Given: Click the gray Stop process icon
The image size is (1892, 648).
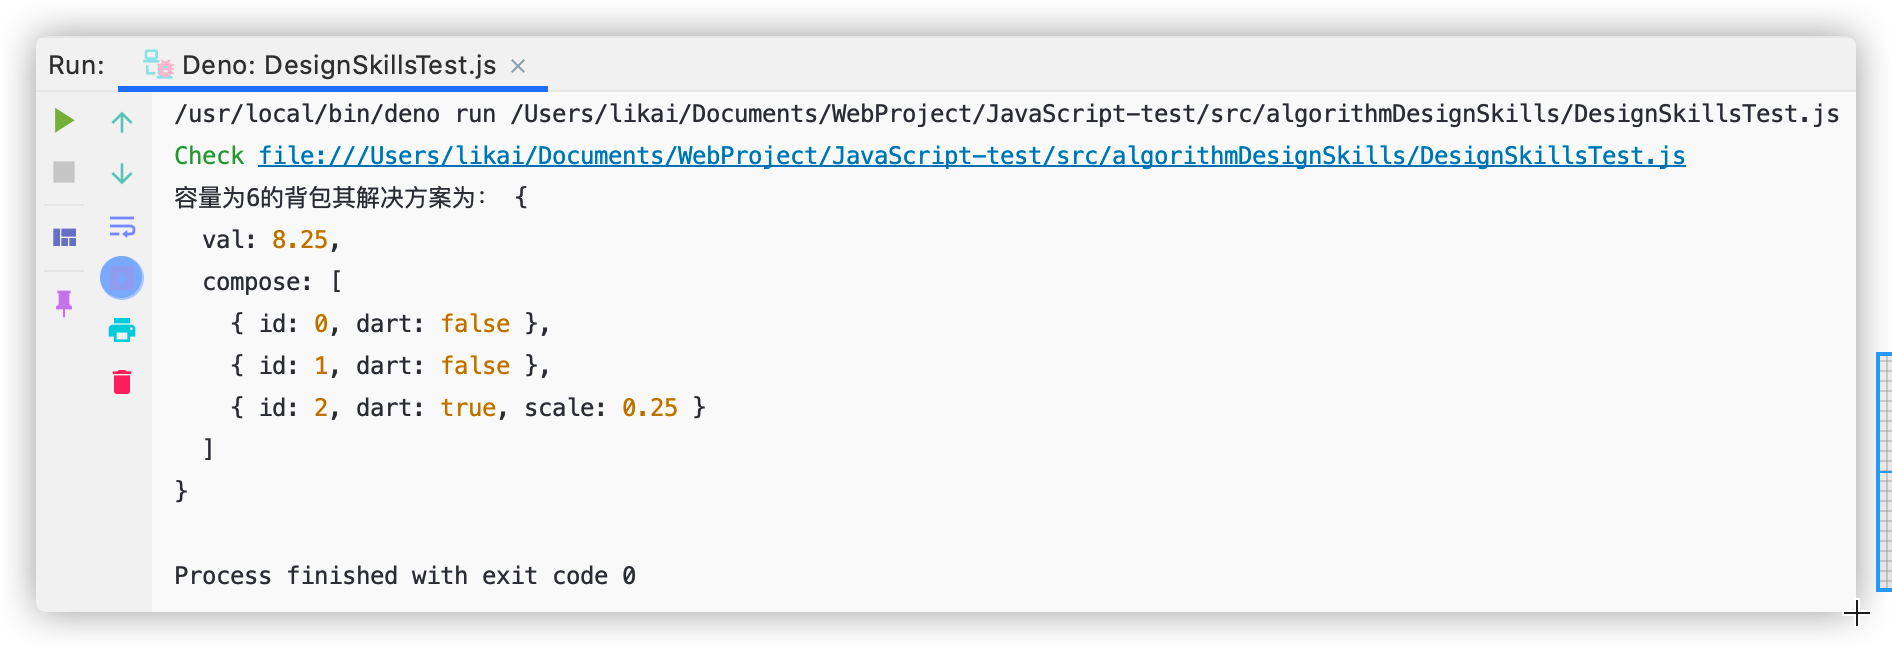Looking at the screenshot, I should click(64, 172).
